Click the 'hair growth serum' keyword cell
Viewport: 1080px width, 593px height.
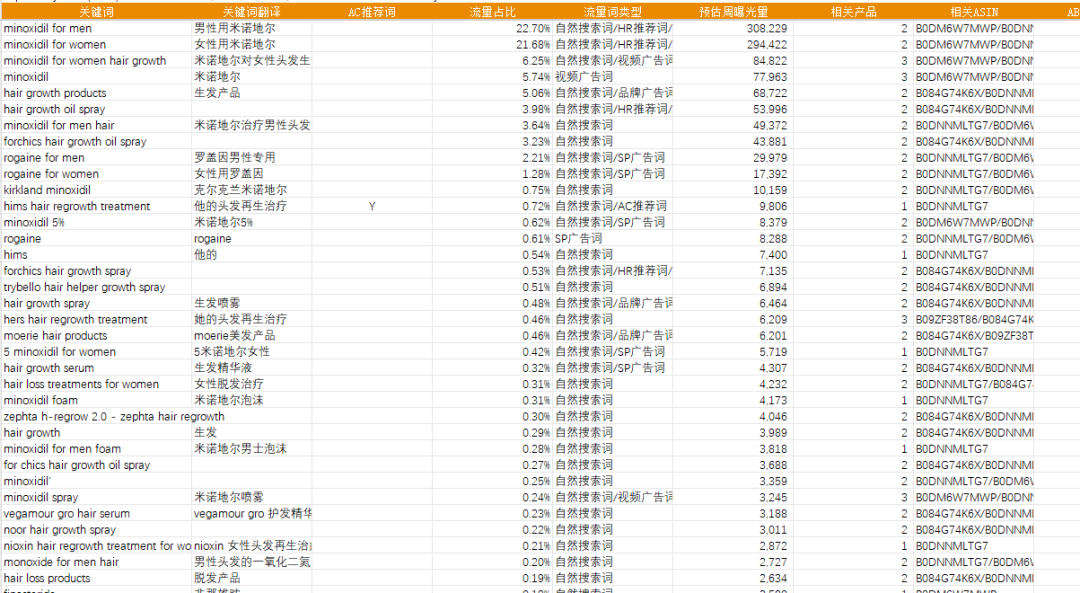(96, 368)
